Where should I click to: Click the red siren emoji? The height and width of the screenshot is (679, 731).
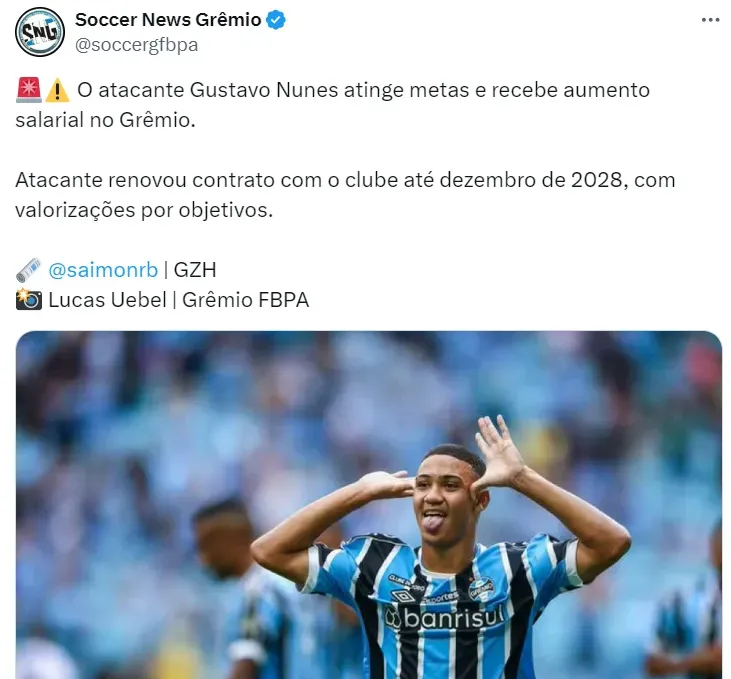(28, 90)
